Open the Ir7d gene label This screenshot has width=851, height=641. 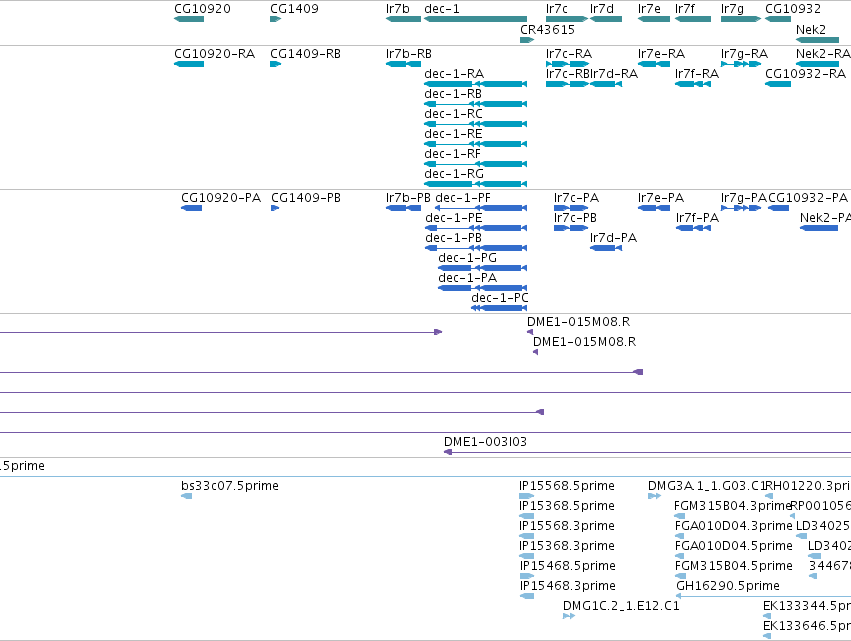click(x=601, y=9)
